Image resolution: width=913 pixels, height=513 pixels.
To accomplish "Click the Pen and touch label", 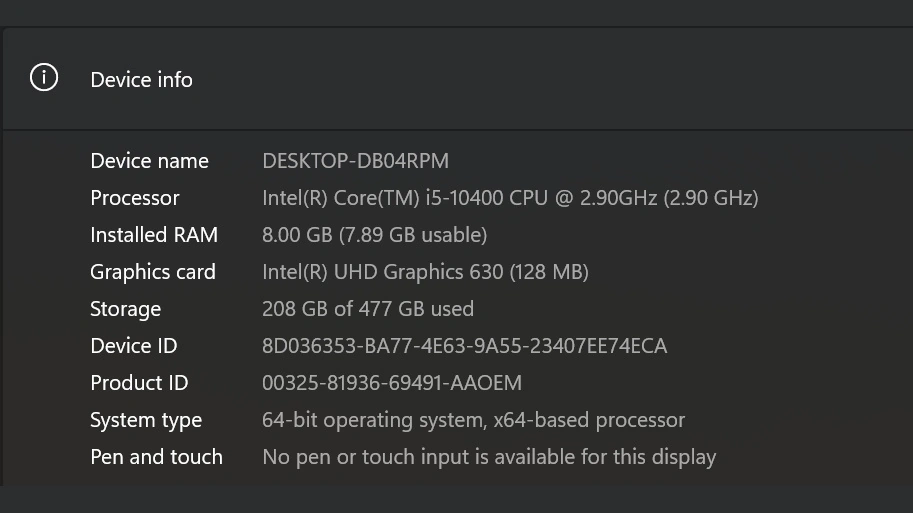I will click(x=156, y=457).
